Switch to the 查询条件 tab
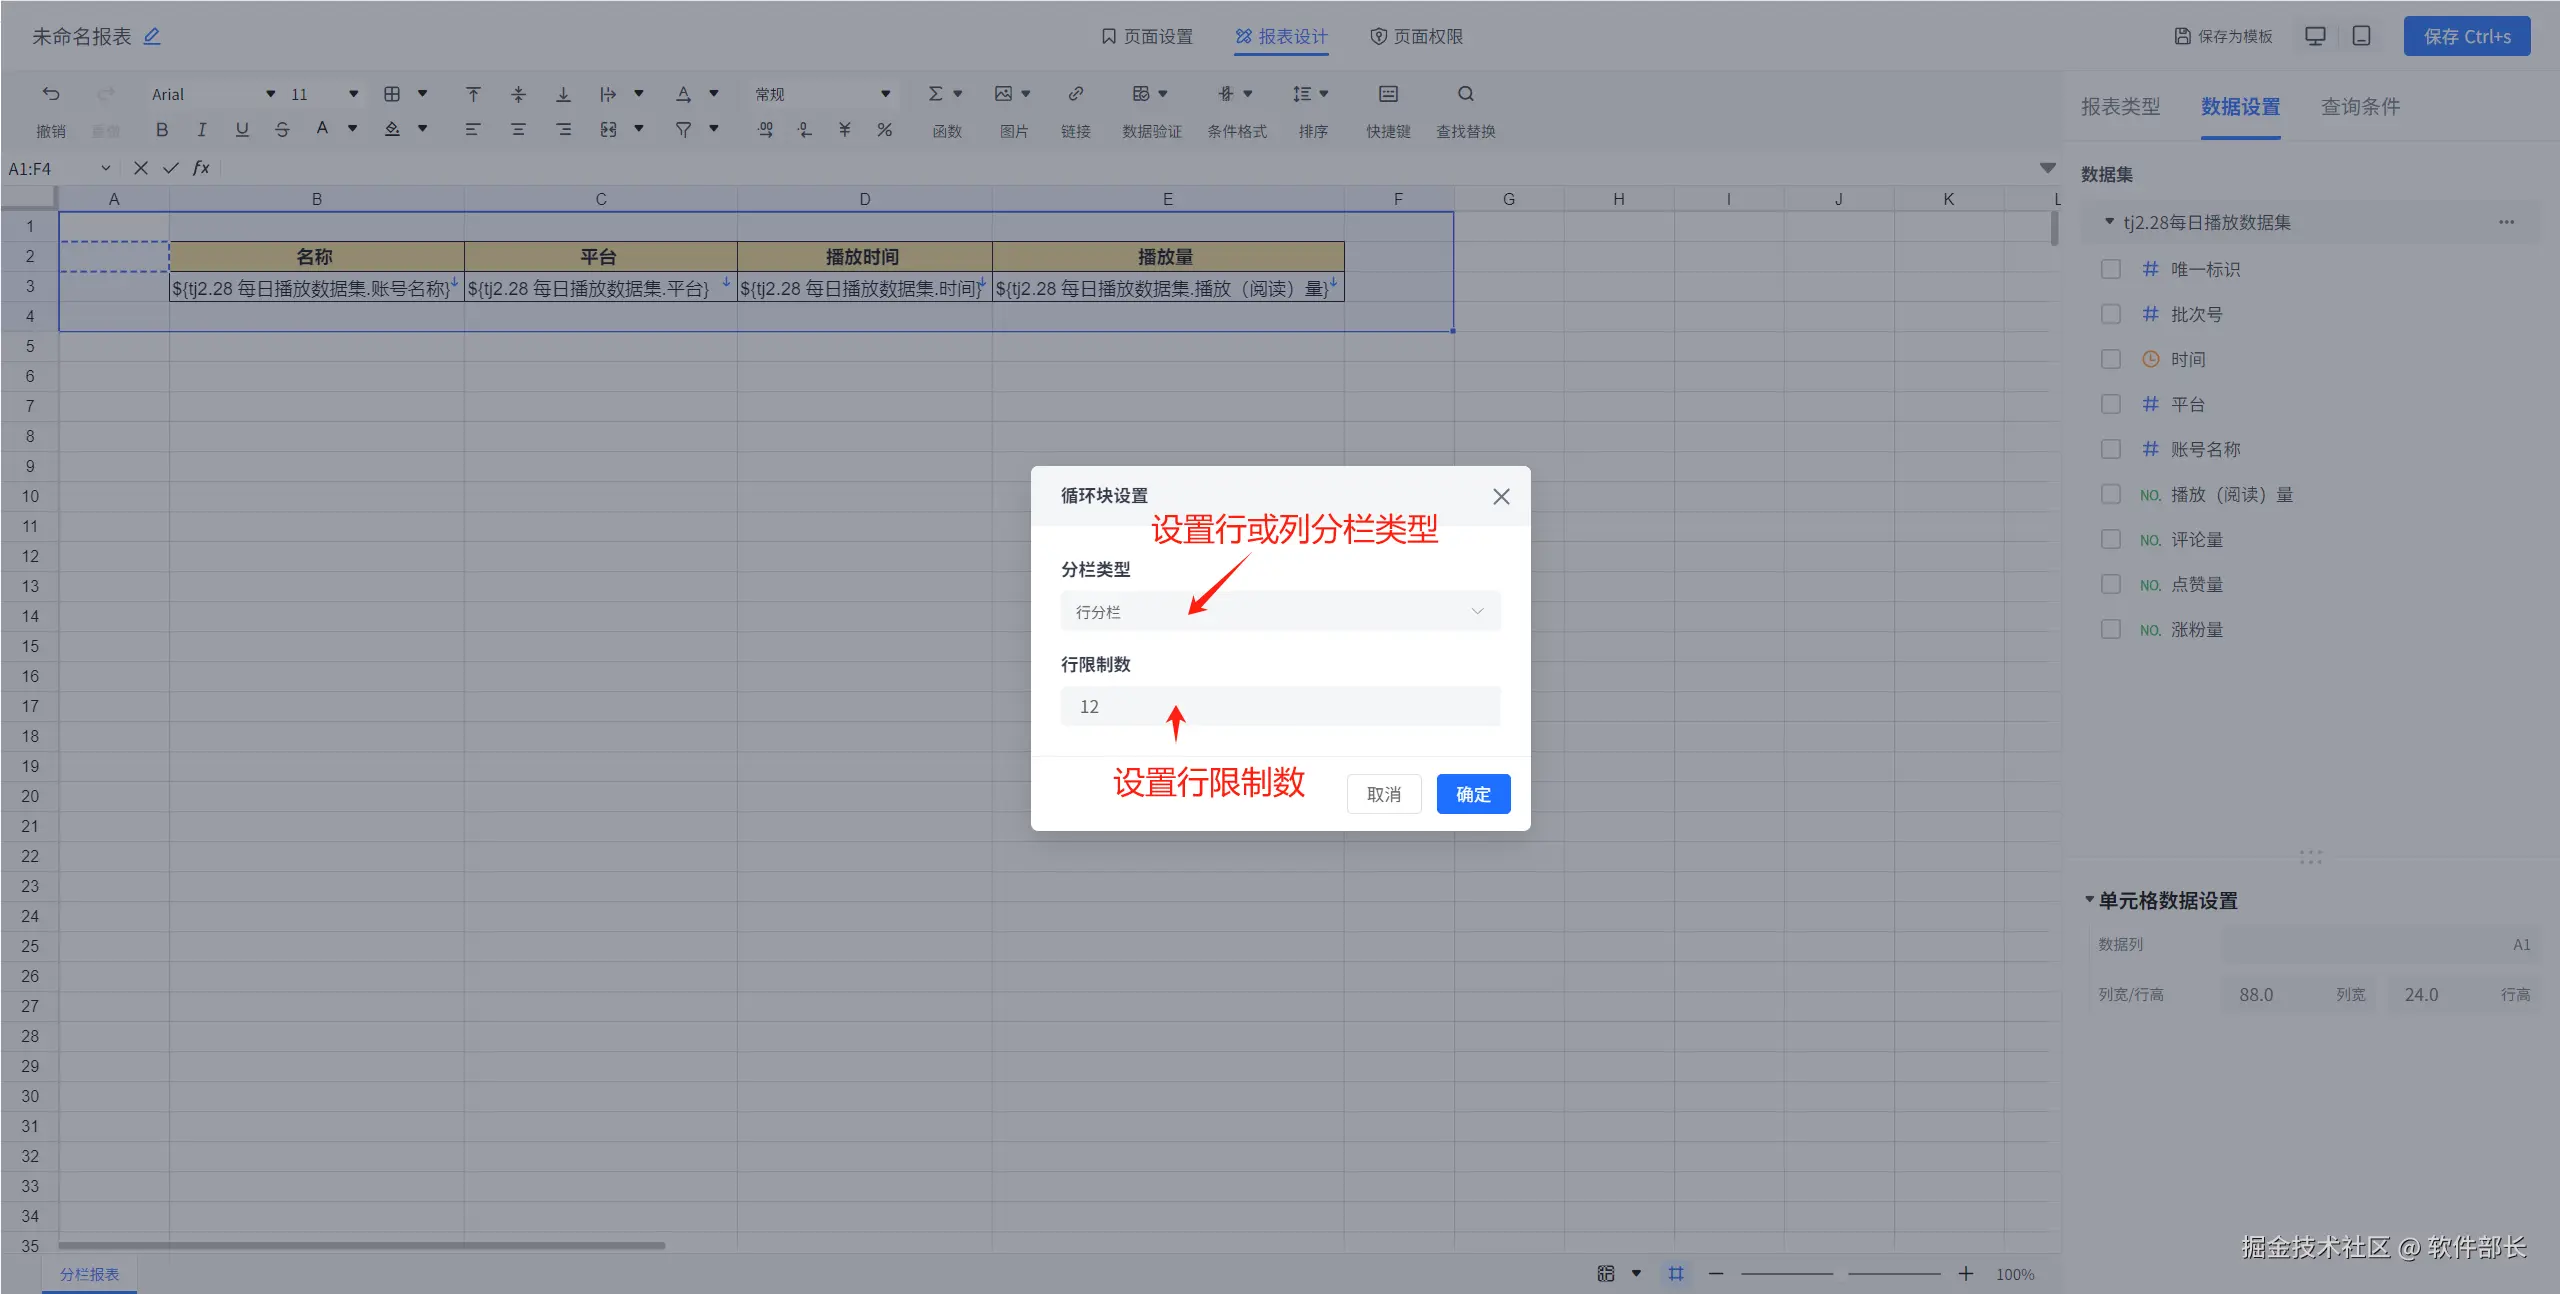 (2359, 107)
